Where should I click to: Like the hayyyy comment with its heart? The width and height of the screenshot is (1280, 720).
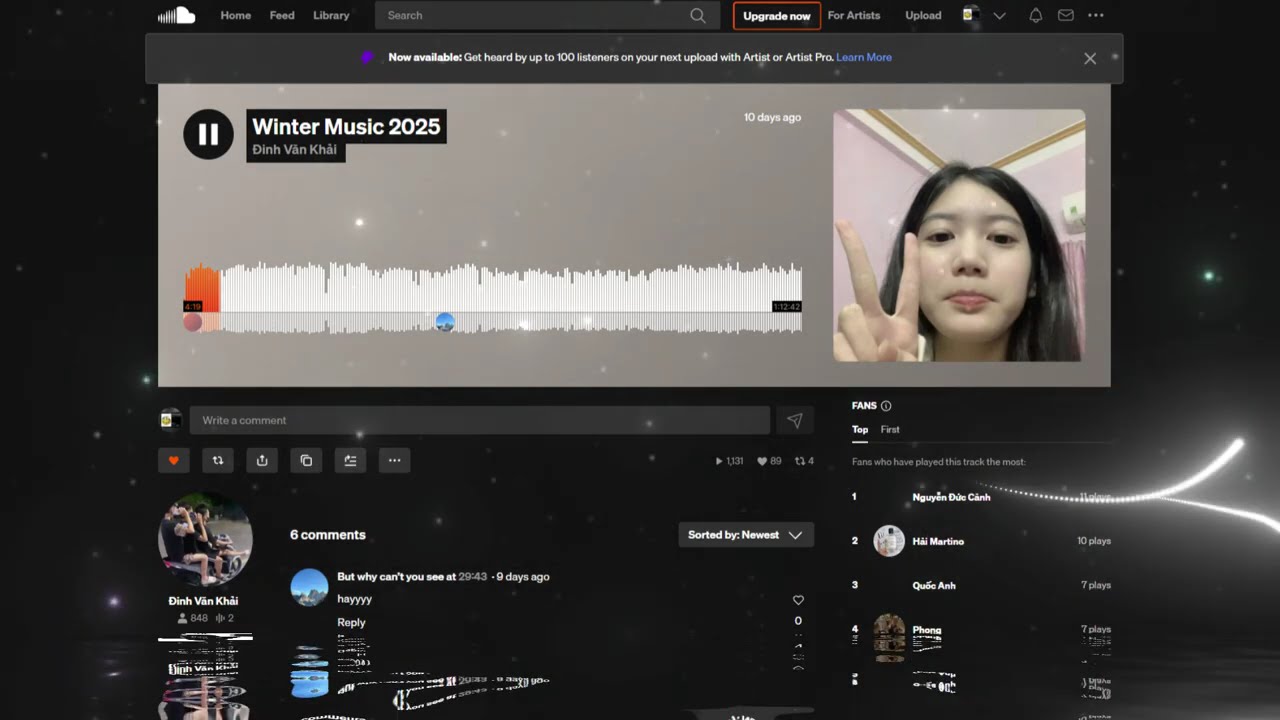click(798, 600)
